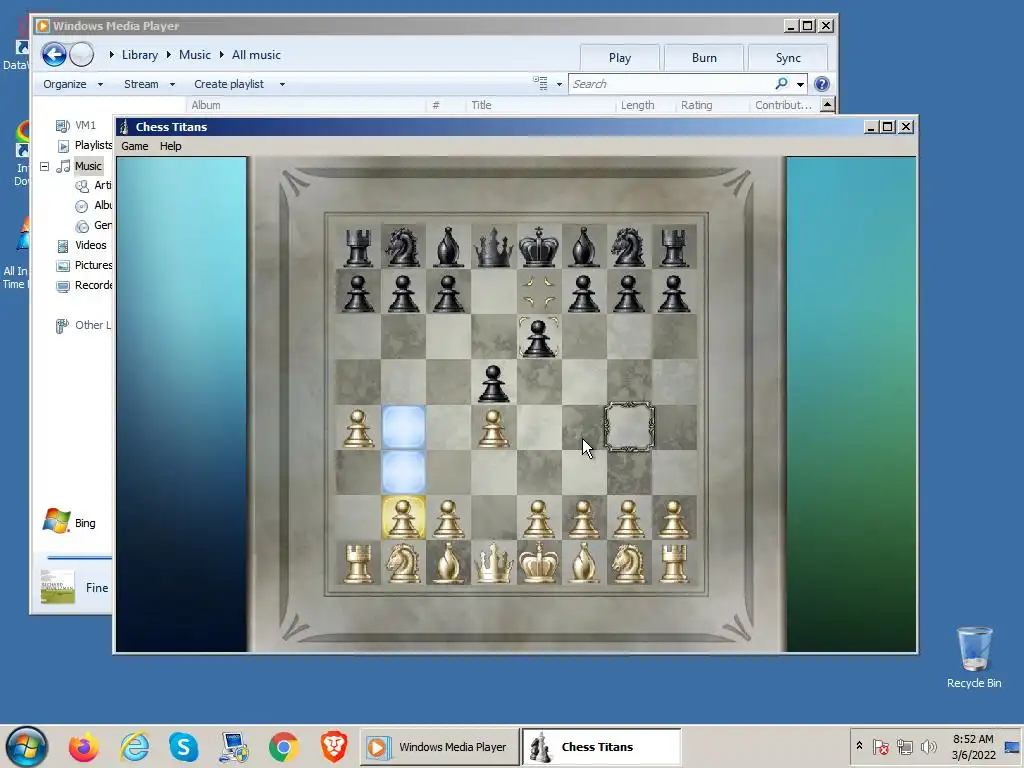Select the white pawn on h2
Screen dimensions: 1024x768
tap(674, 519)
